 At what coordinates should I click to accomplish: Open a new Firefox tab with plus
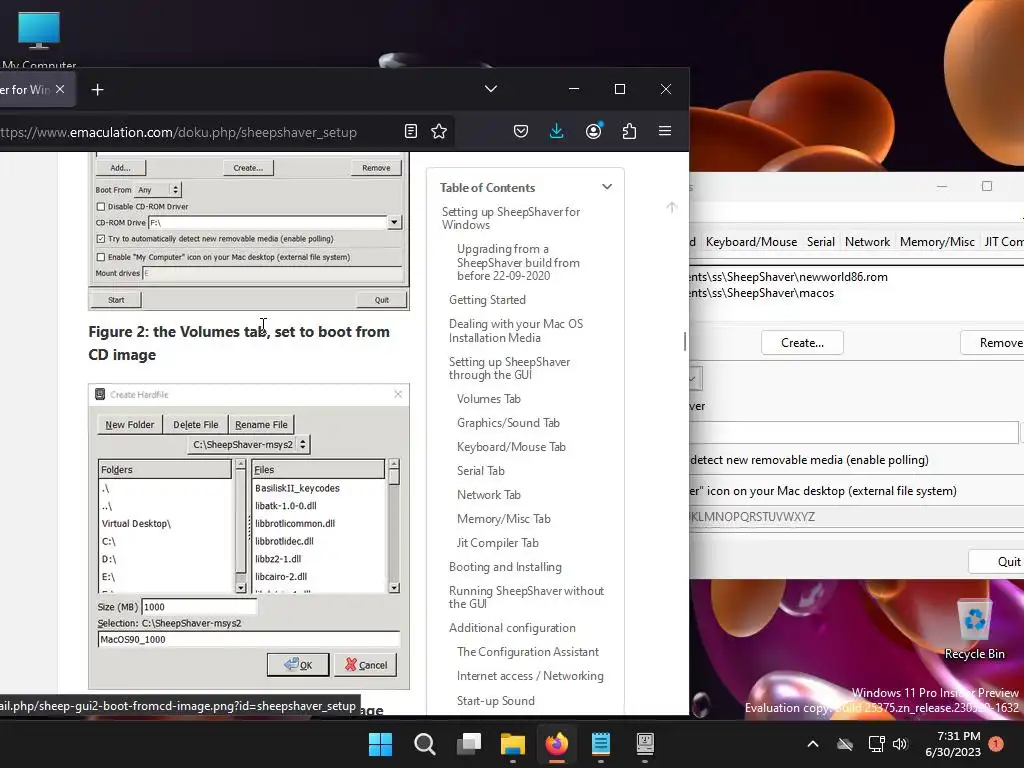pos(97,89)
